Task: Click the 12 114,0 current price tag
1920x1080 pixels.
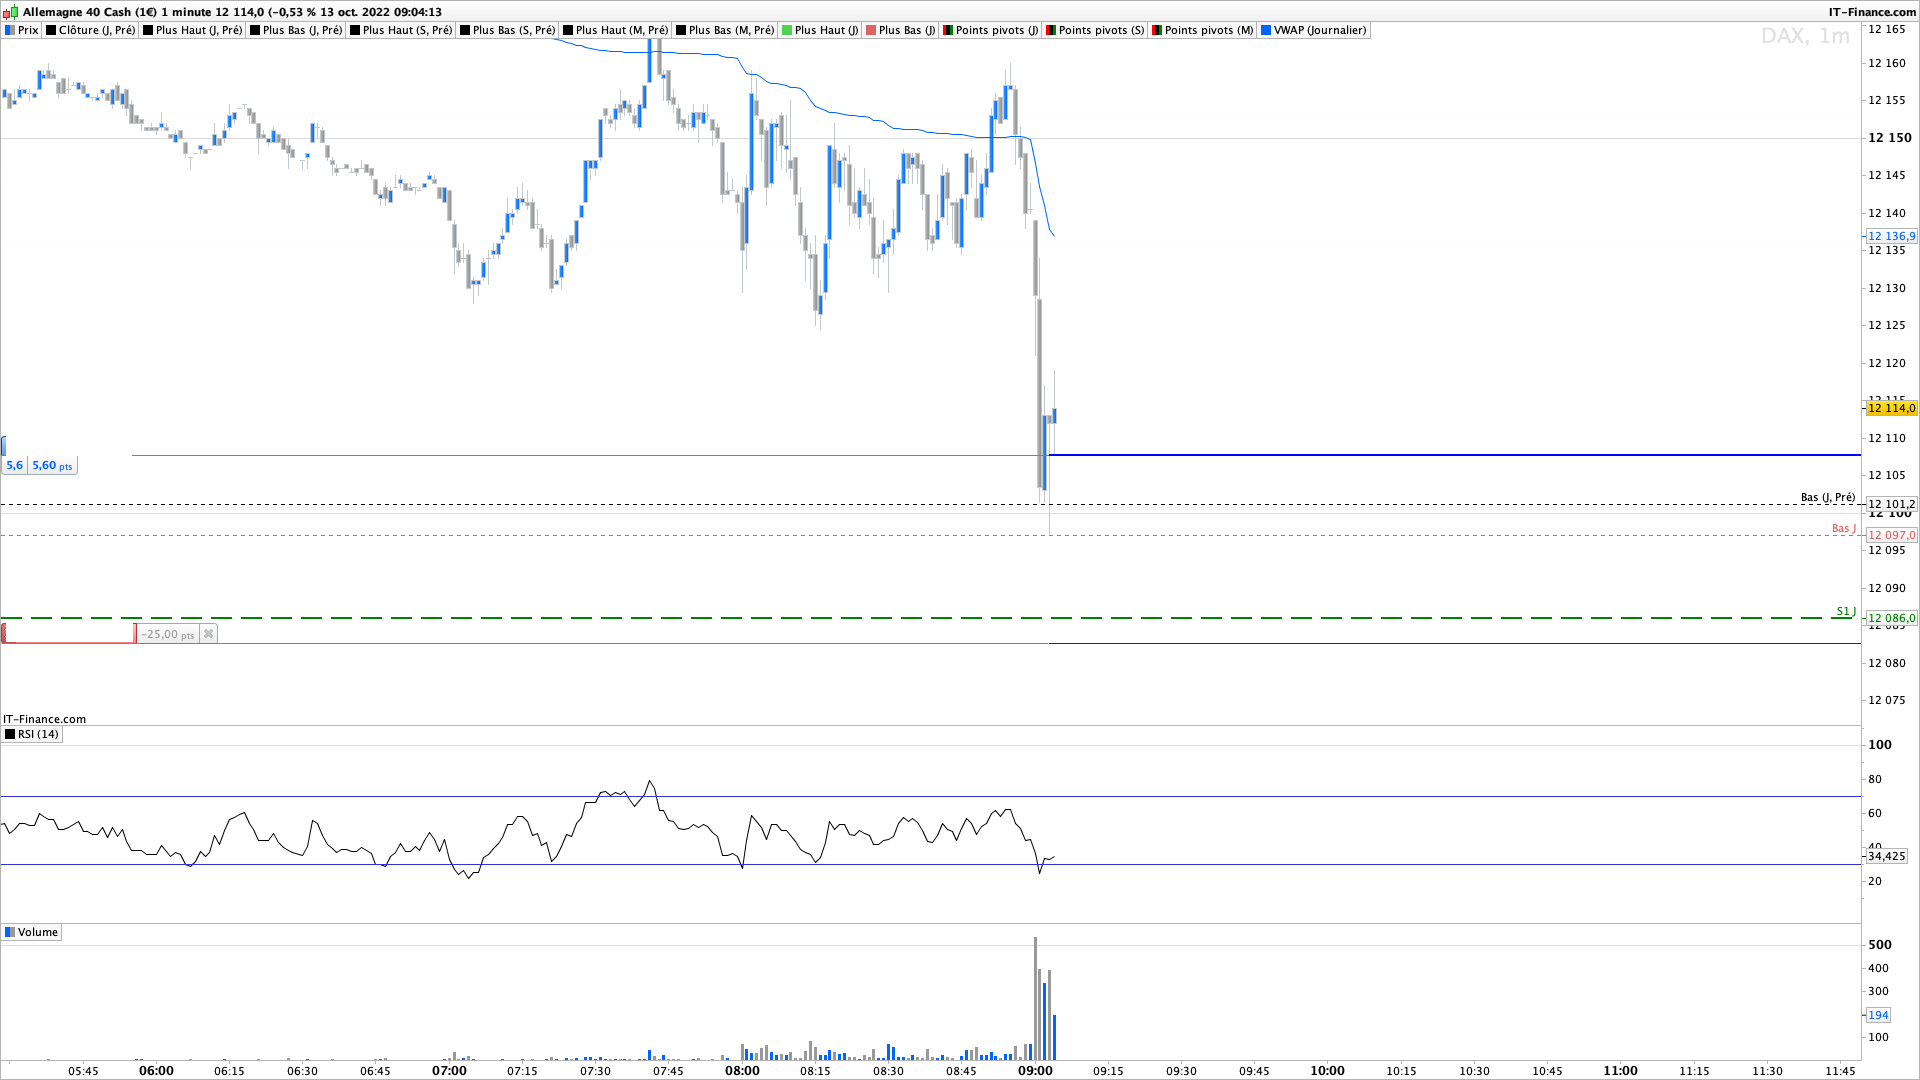Action: tap(1891, 408)
